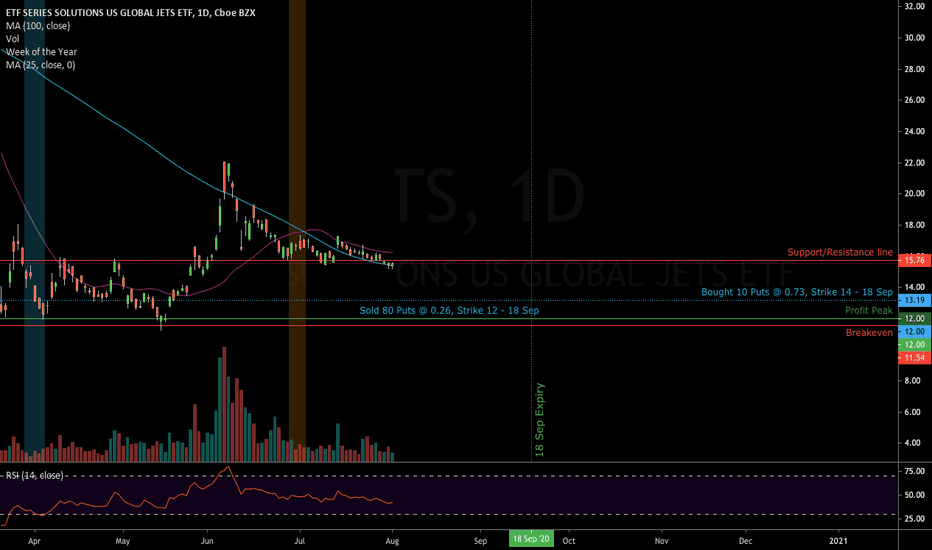Click the Jun label on time axis

[x=207, y=541]
